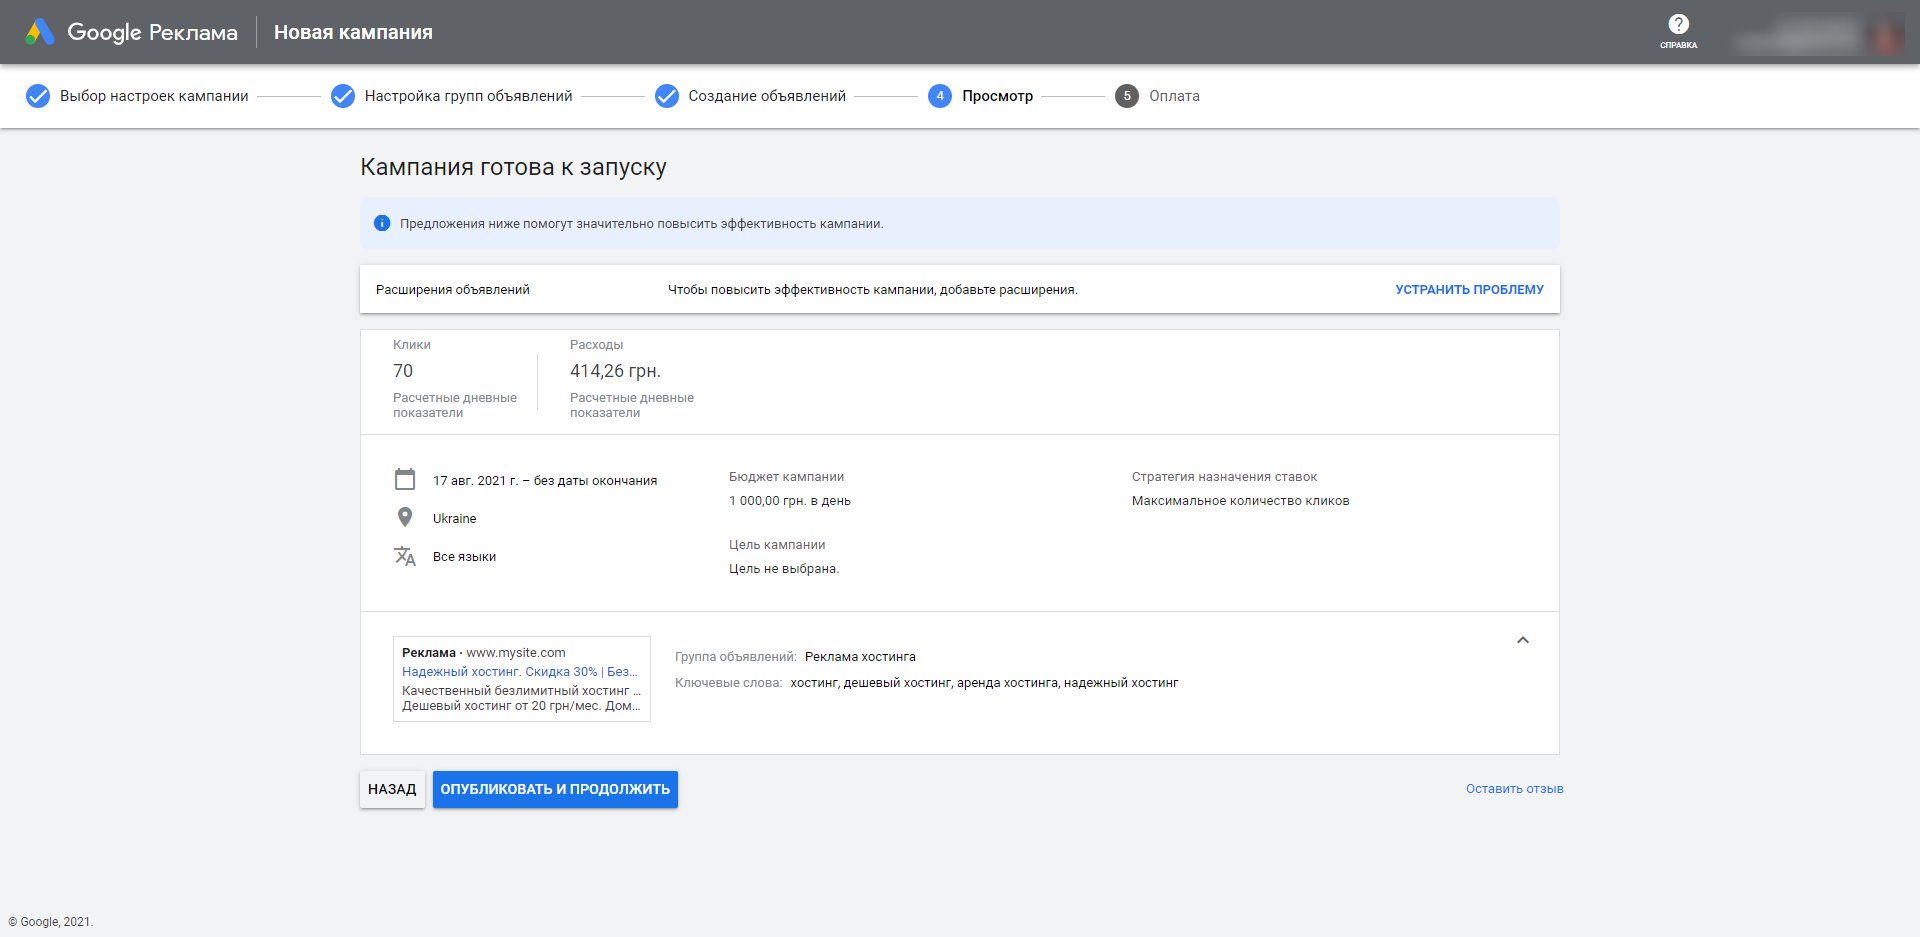The height and width of the screenshot is (937, 1920).
Task: Click the translate icon by Все языки
Action: [x=405, y=556]
